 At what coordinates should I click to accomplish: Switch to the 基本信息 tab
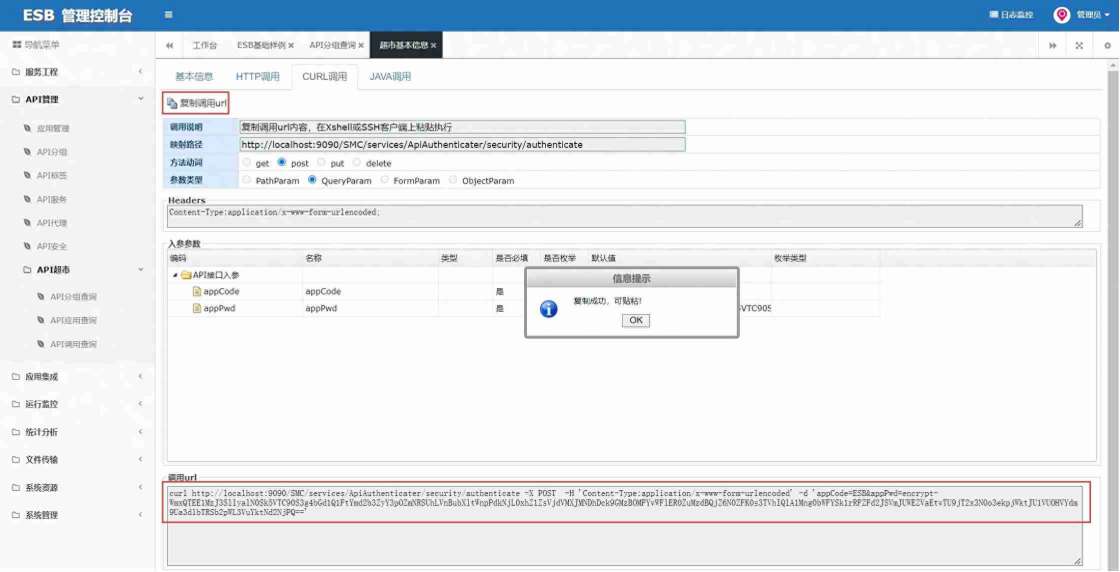[194, 76]
